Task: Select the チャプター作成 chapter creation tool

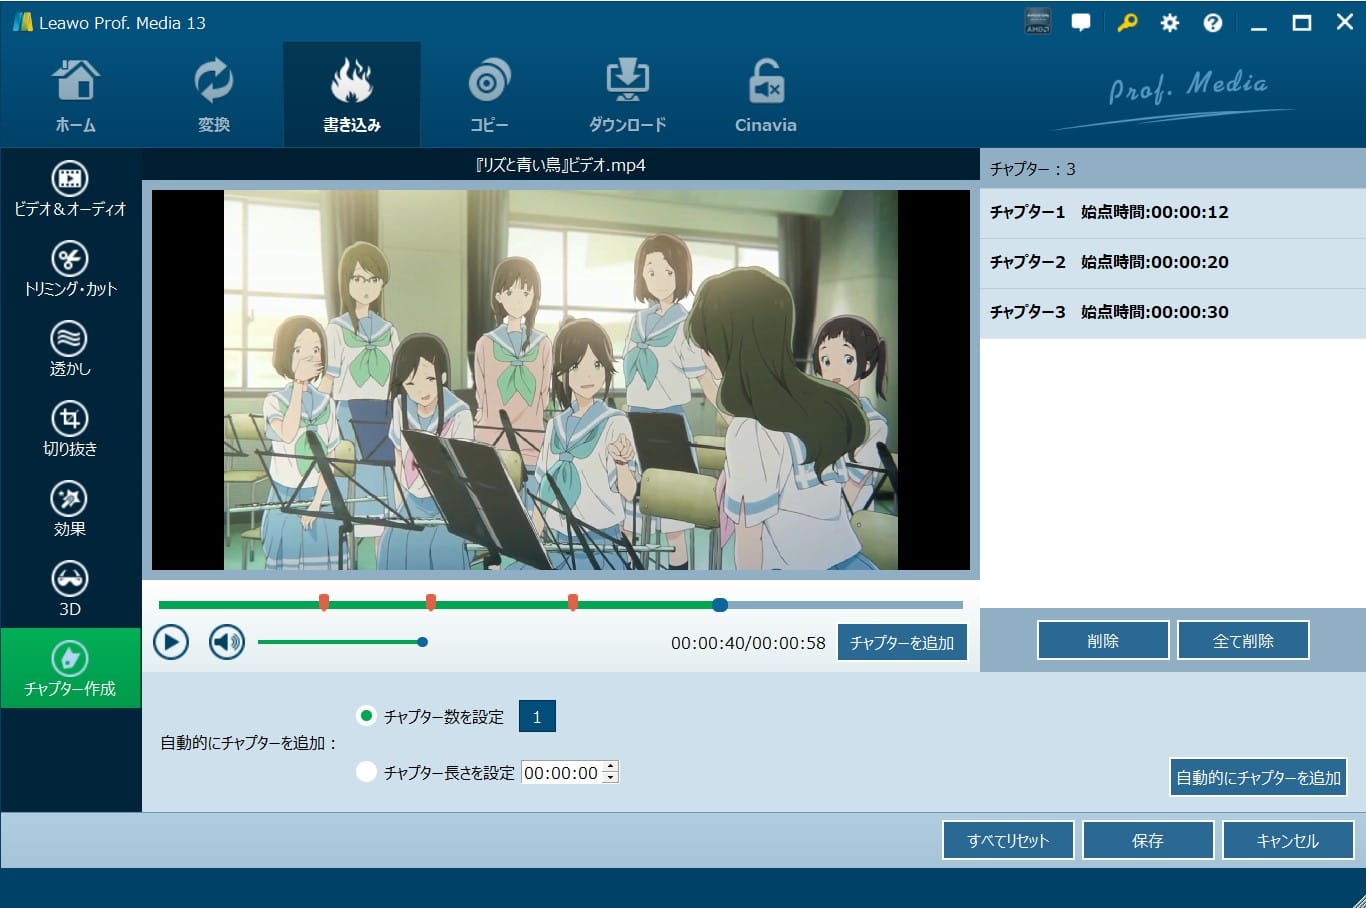Action: coord(70,669)
